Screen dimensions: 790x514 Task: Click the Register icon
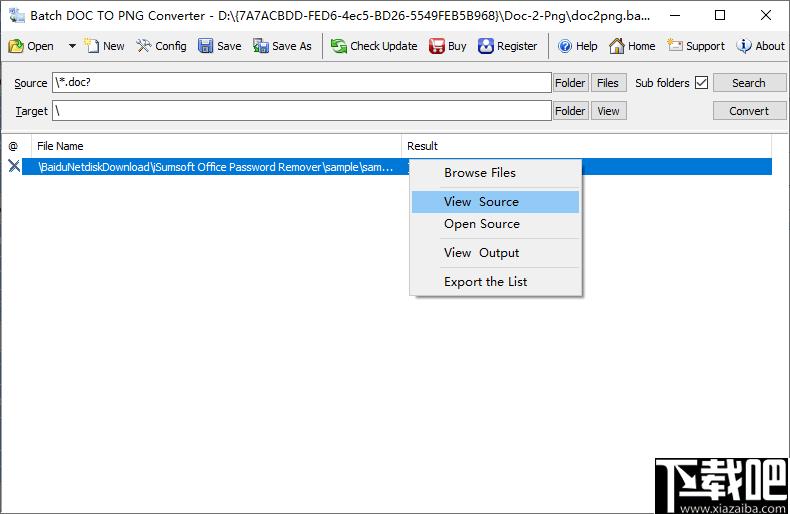486,46
